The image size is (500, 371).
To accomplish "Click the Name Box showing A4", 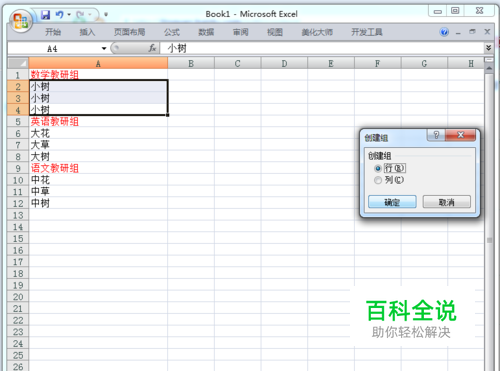I will coord(53,49).
